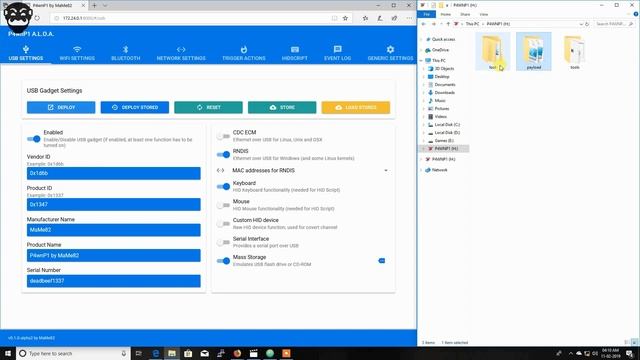The image size is (640, 360).
Task: Expand MAC addresses for RNDIS
Action: coord(386,171)
